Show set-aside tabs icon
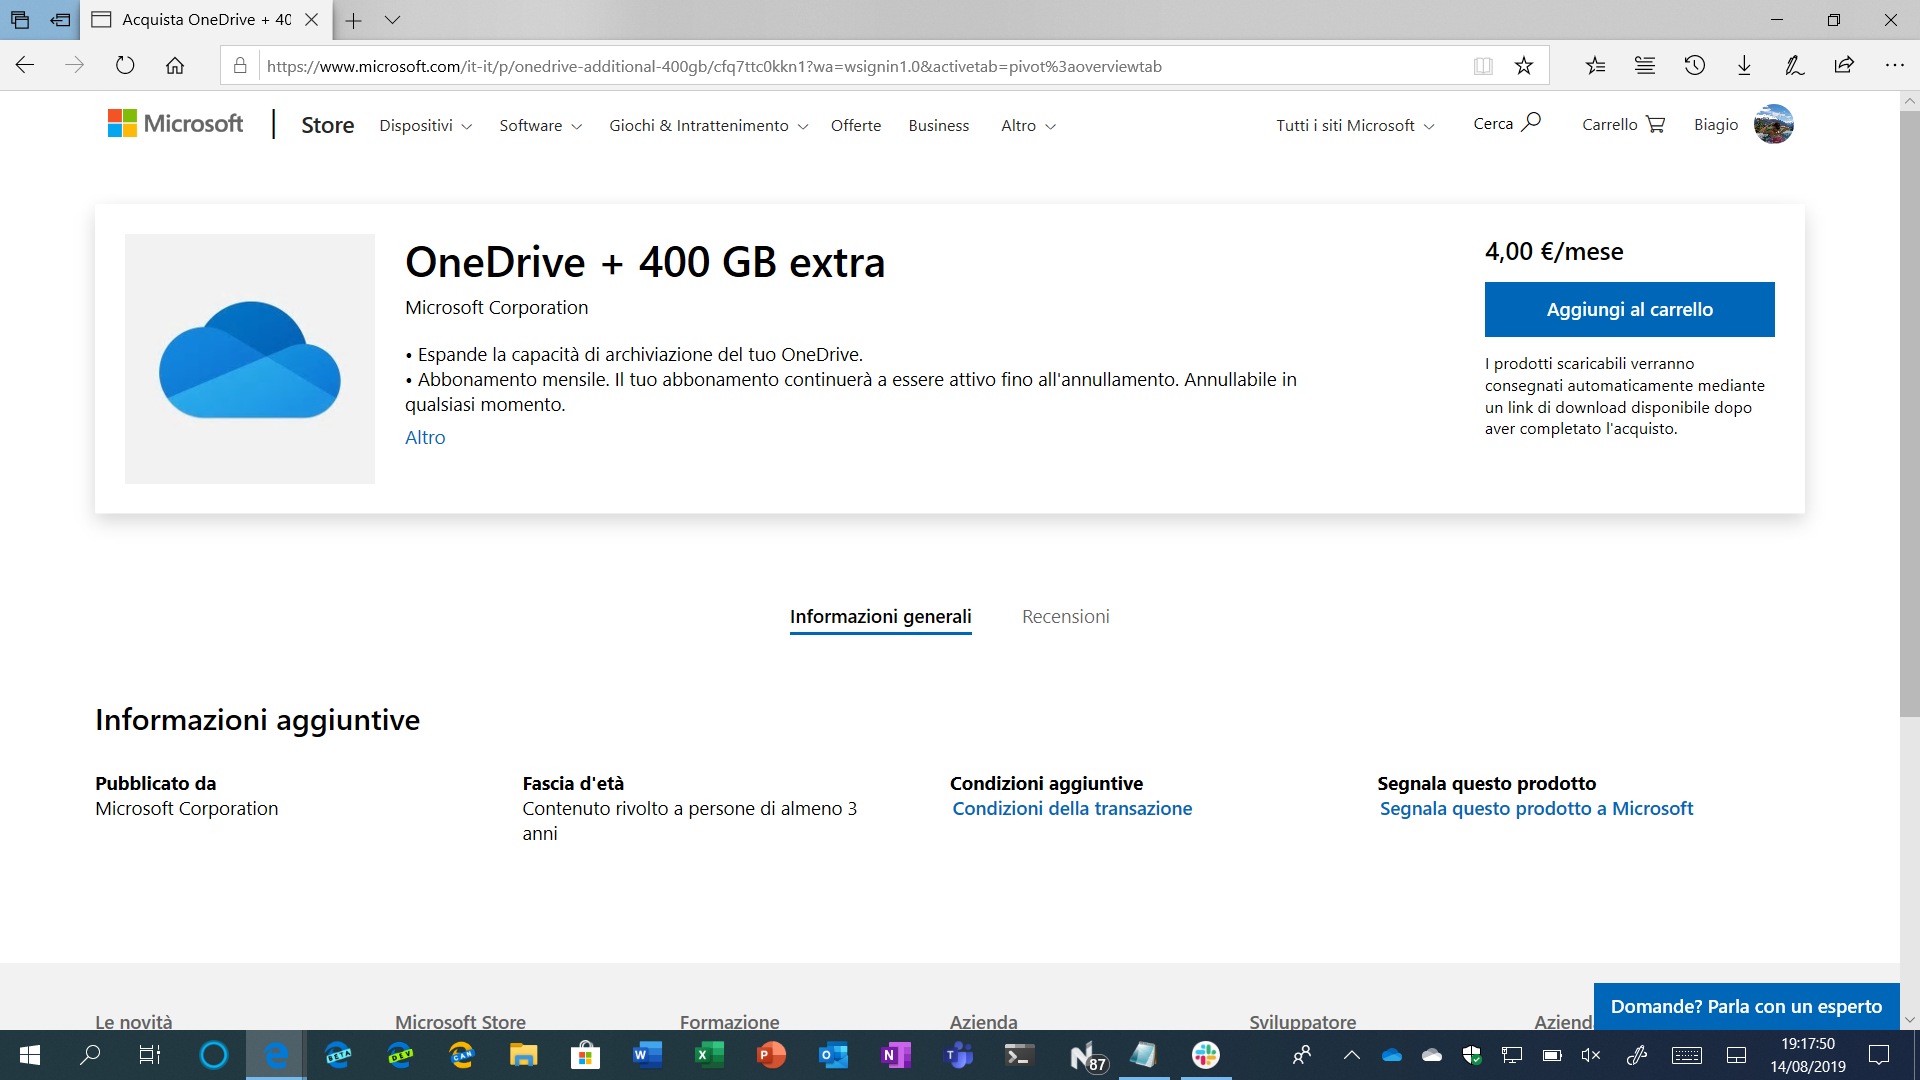1920x1080 pixels. [x=20, y=20]
